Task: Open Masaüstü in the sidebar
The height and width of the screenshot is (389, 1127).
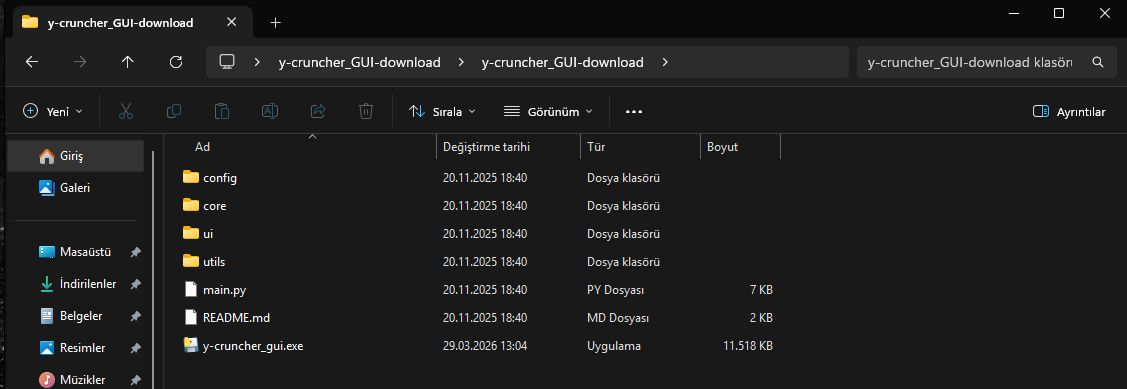Action: pyautogui.click(x=75, y=252)
